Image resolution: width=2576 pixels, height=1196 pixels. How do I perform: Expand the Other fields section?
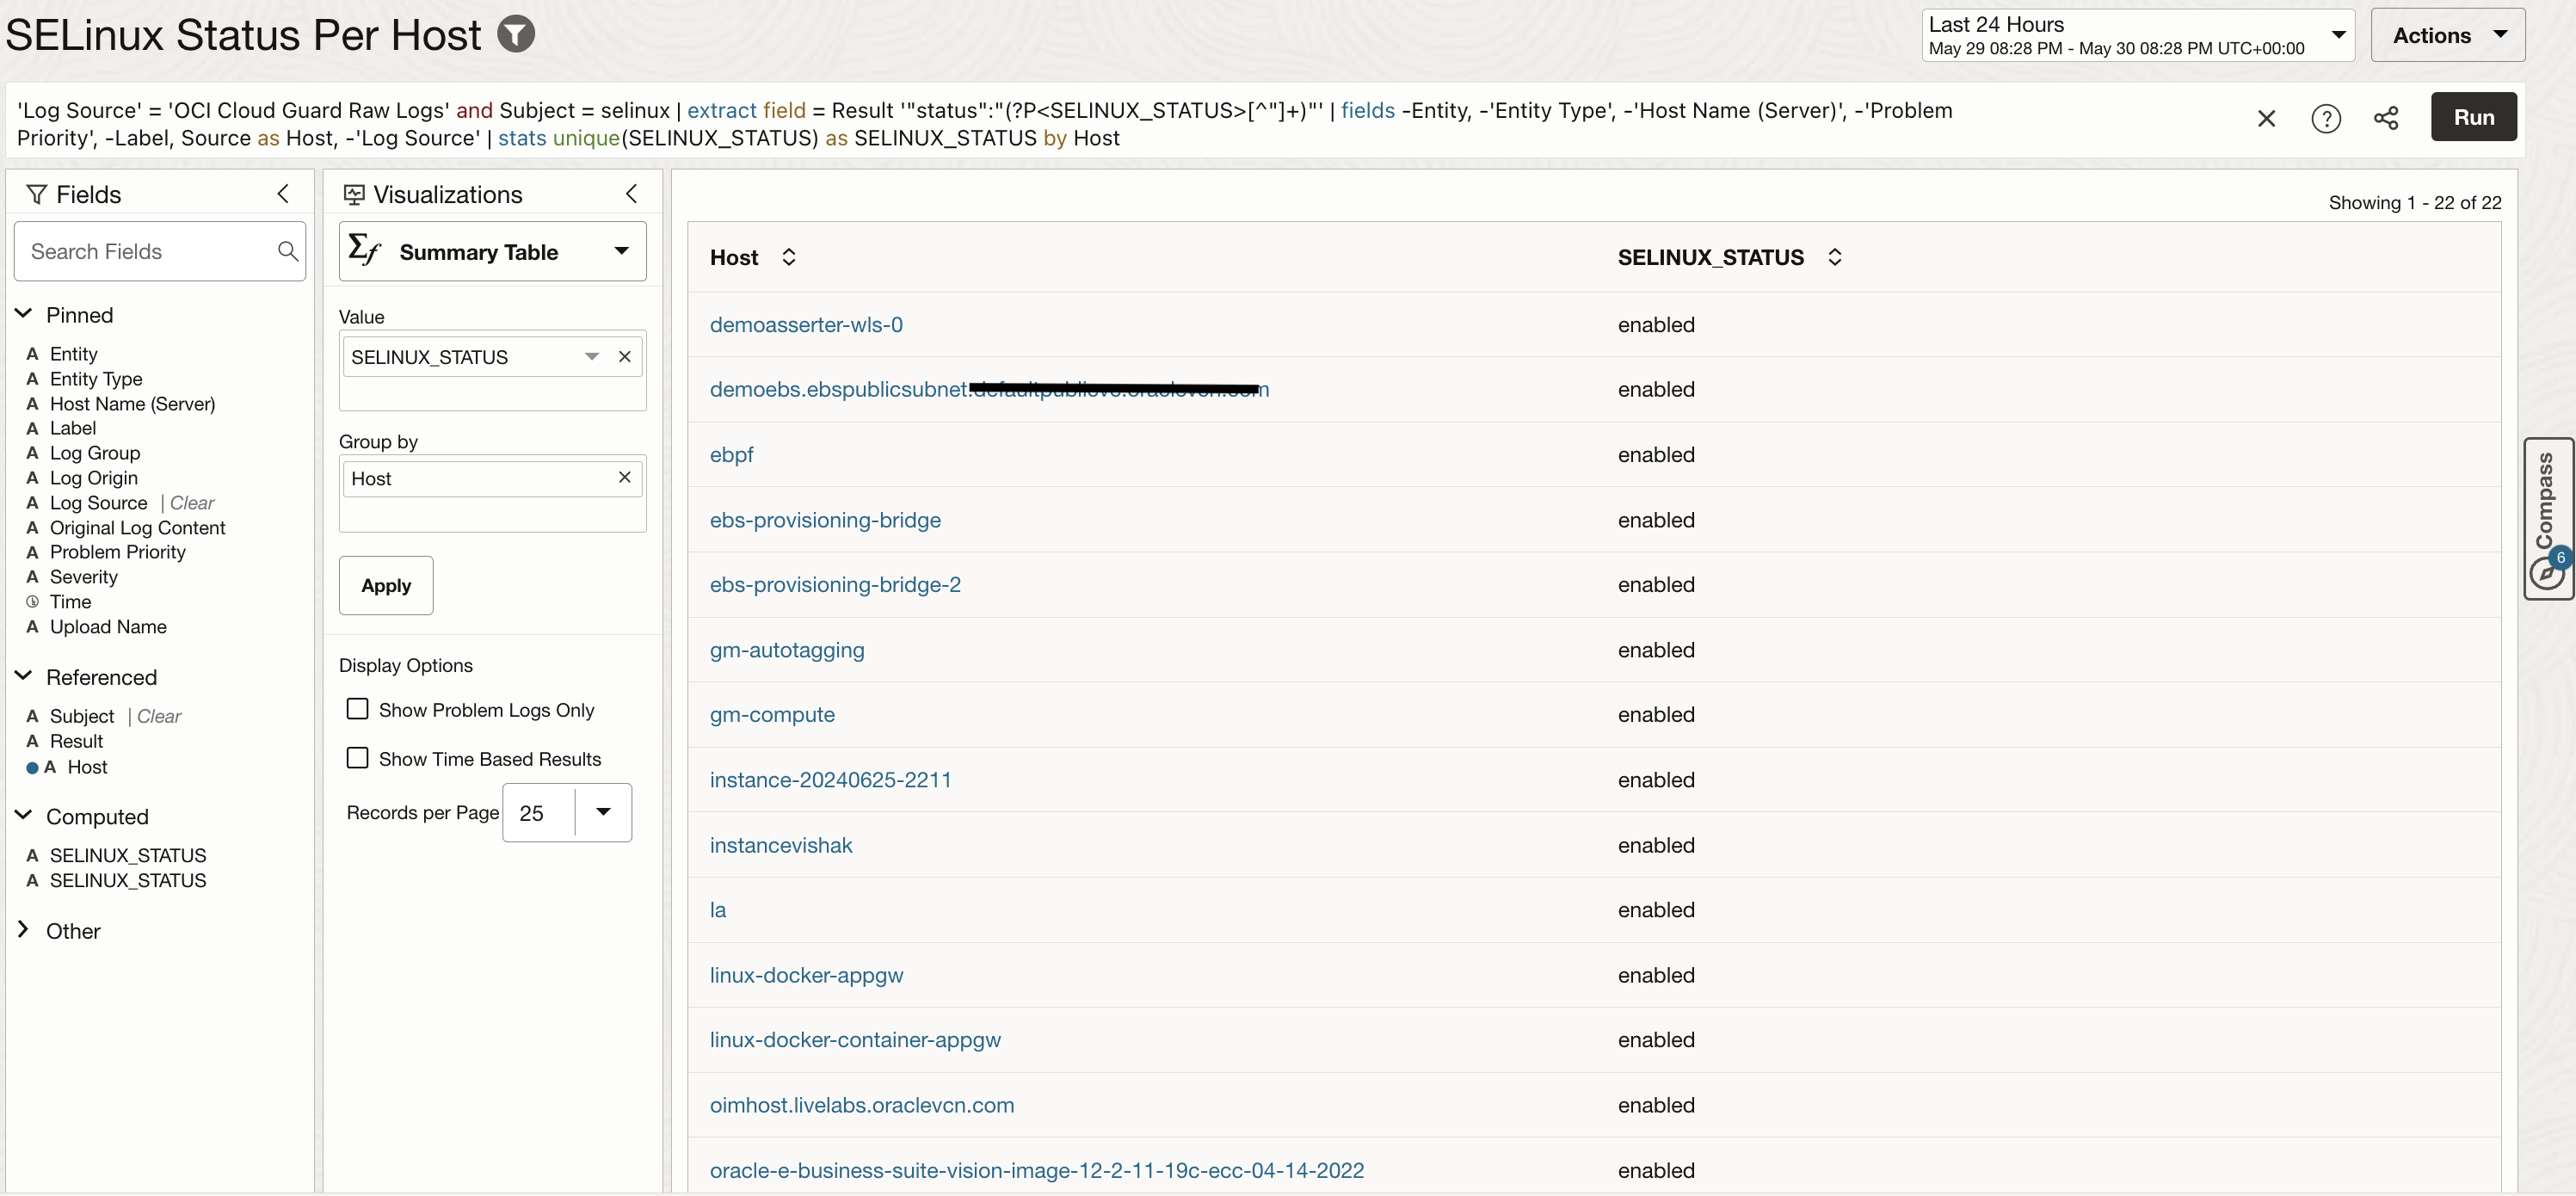[23, 930]
